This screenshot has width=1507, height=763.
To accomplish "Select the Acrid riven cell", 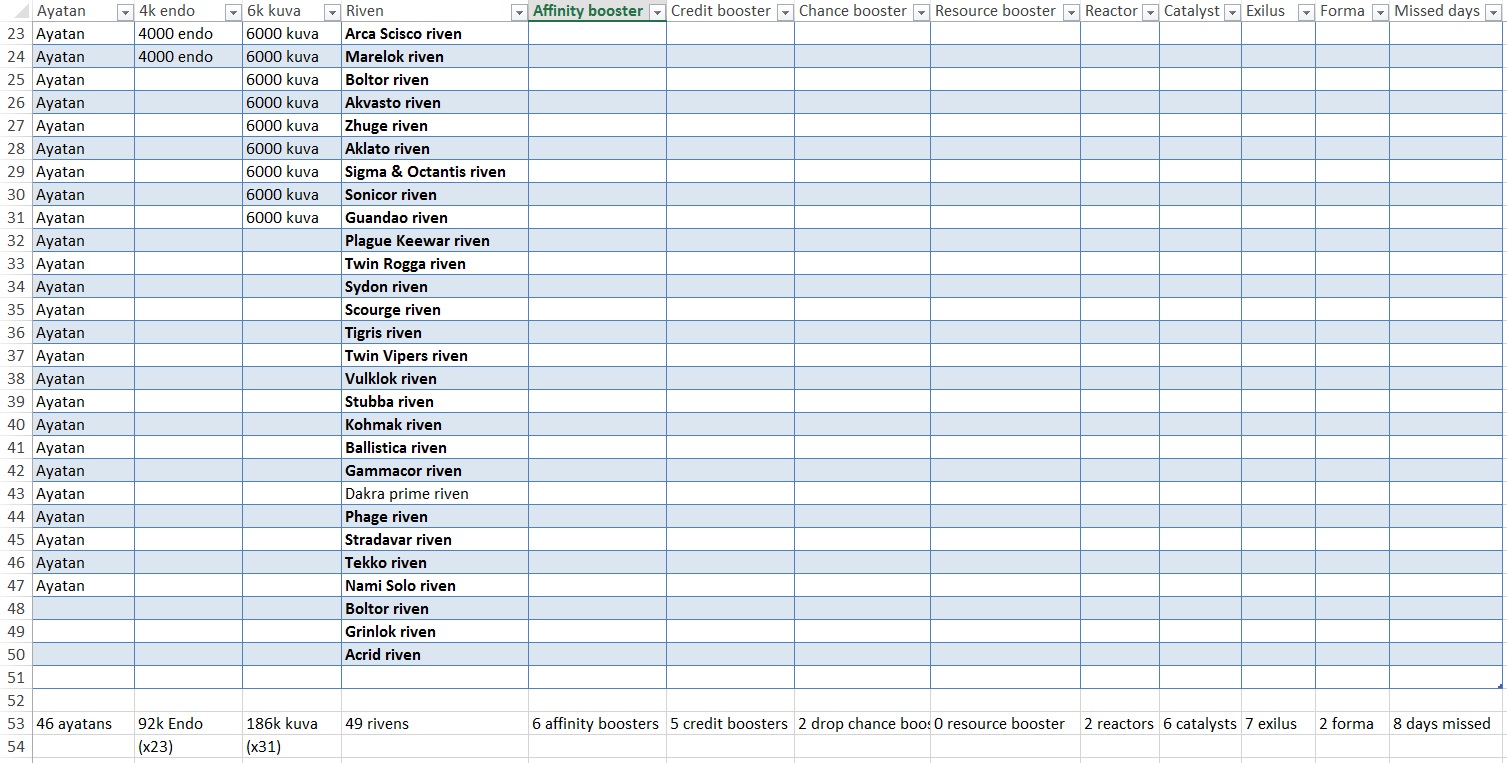I will point(435,654).
